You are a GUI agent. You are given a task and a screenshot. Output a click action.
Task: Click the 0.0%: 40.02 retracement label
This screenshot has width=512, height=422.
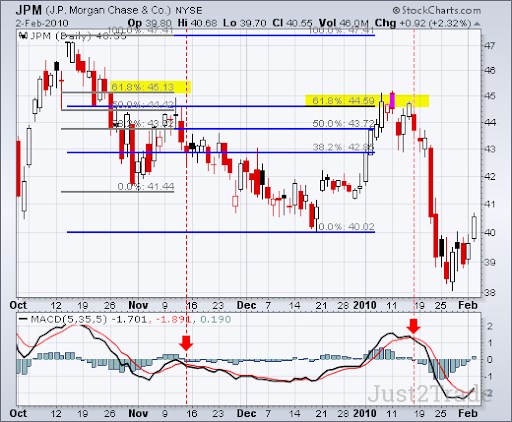346,227
